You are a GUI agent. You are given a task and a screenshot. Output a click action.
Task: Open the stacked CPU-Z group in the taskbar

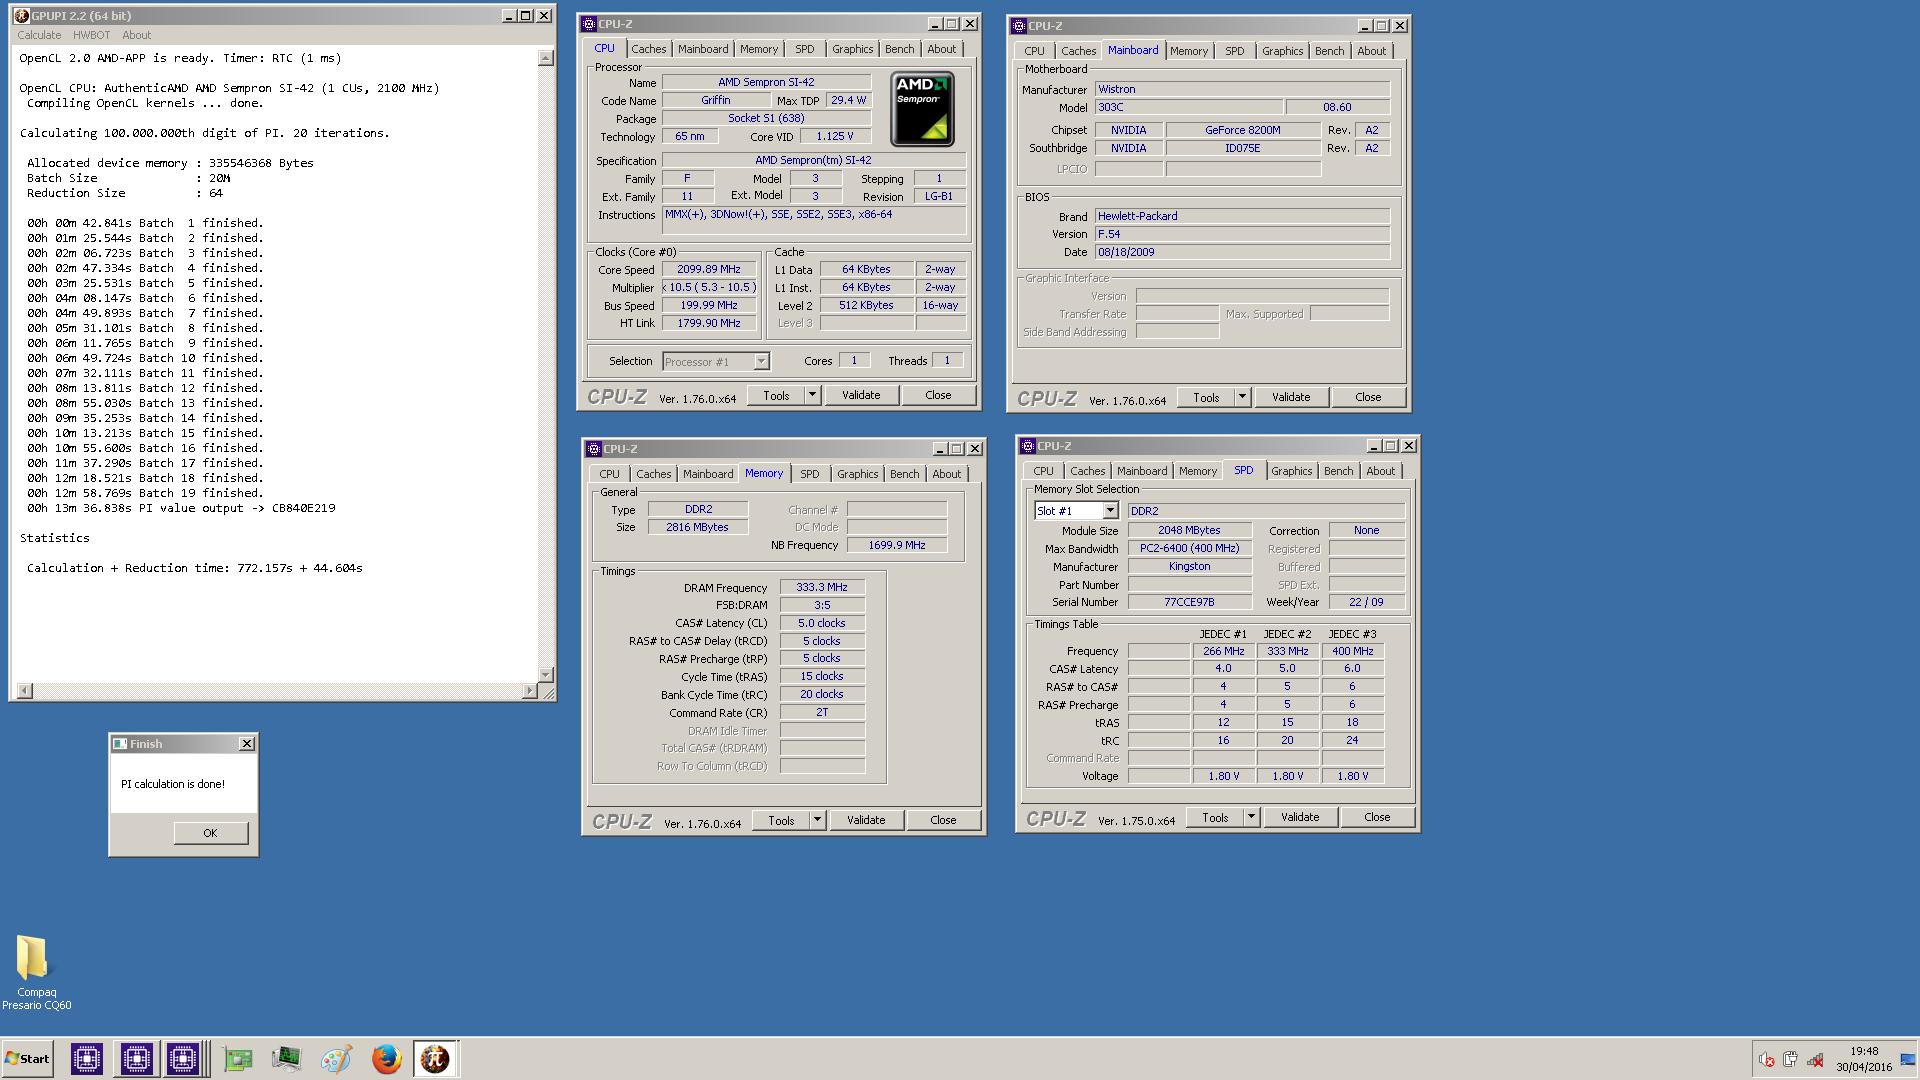[185, 1059]
